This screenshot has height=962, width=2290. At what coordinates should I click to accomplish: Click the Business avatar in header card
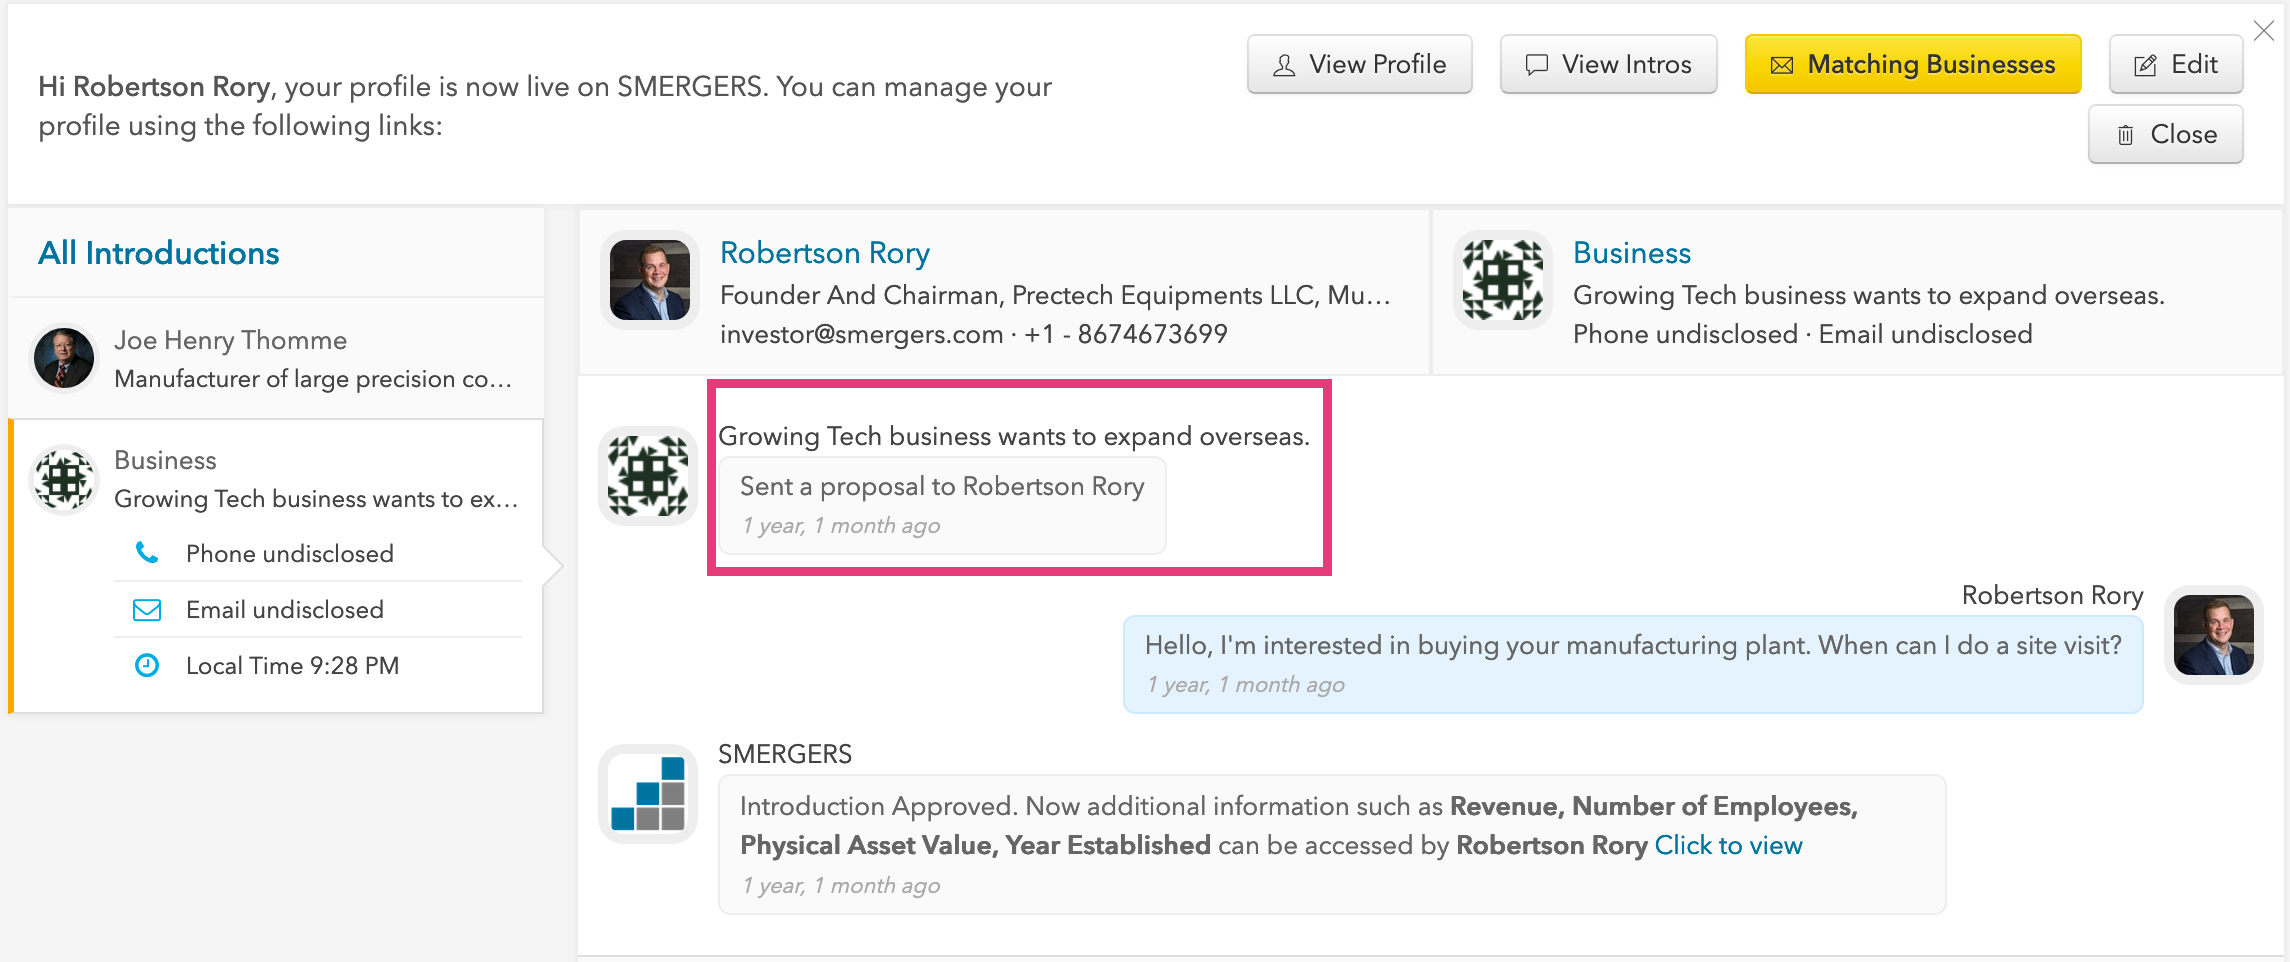[x=1503, y=280]
